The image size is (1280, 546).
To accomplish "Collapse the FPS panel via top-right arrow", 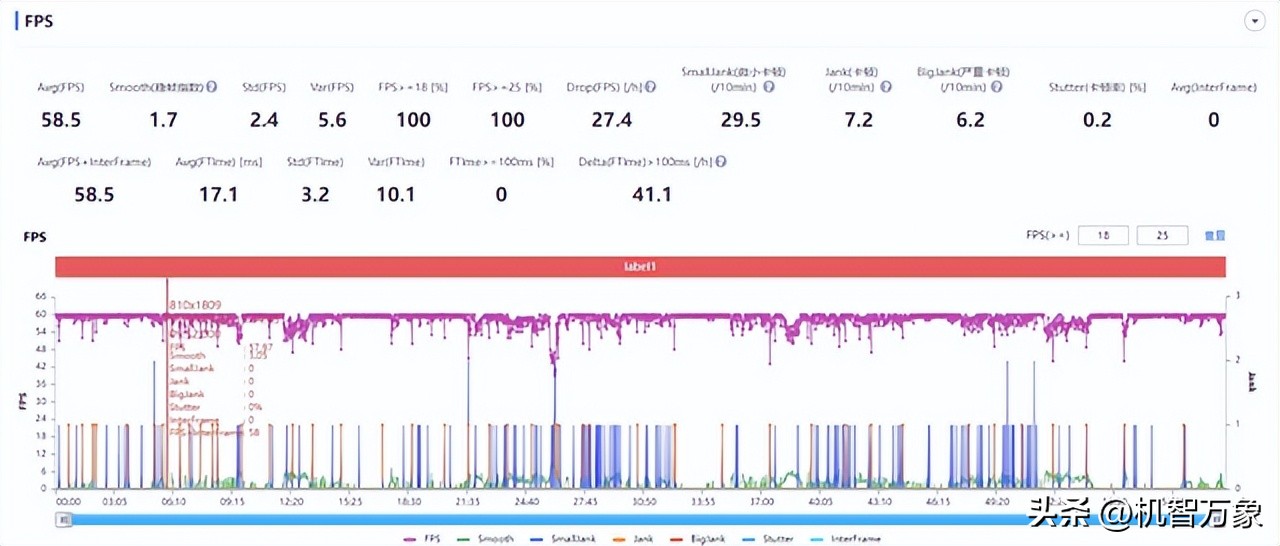I will [1253, 21].
